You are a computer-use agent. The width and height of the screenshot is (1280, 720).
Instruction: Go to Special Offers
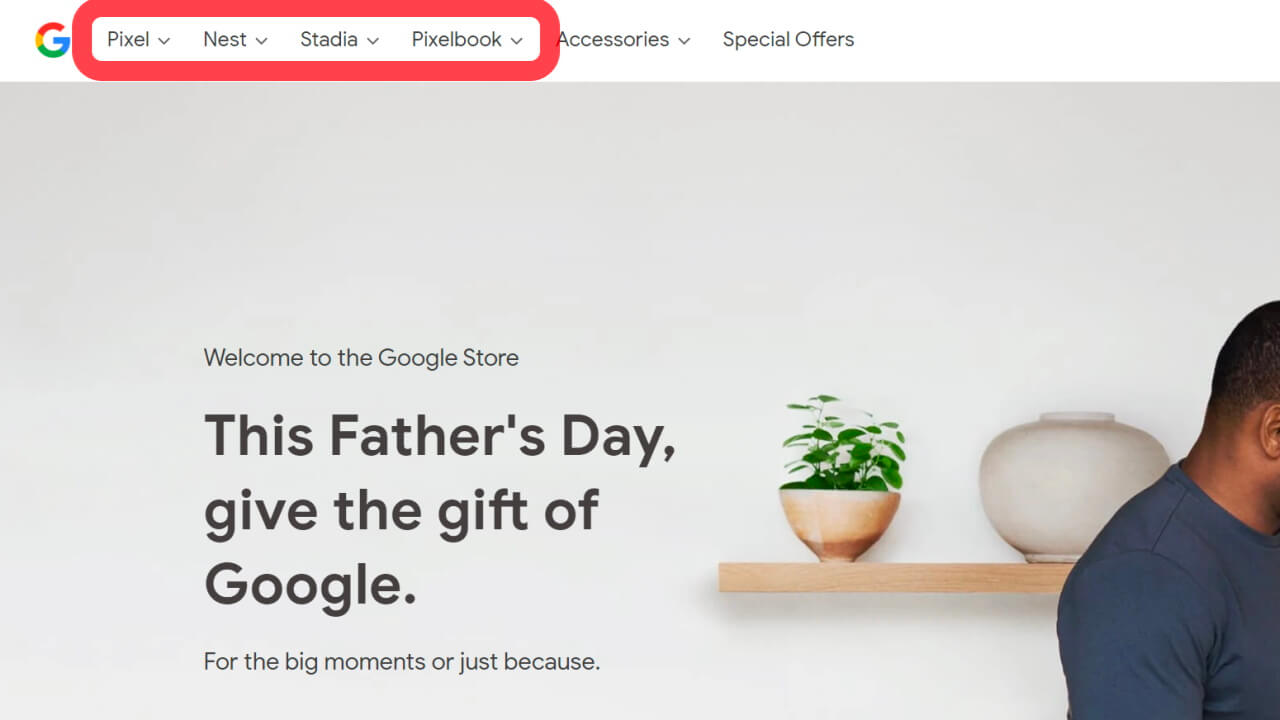788,40
